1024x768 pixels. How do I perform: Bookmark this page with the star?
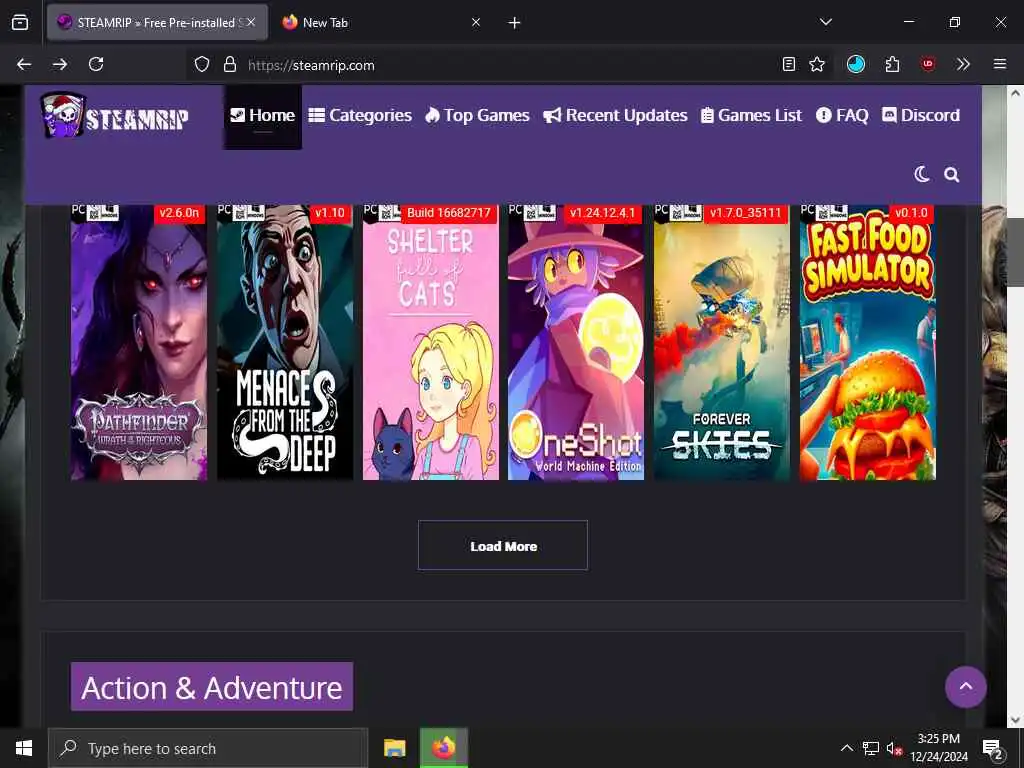pyautogui.click(x=817, y=64)
